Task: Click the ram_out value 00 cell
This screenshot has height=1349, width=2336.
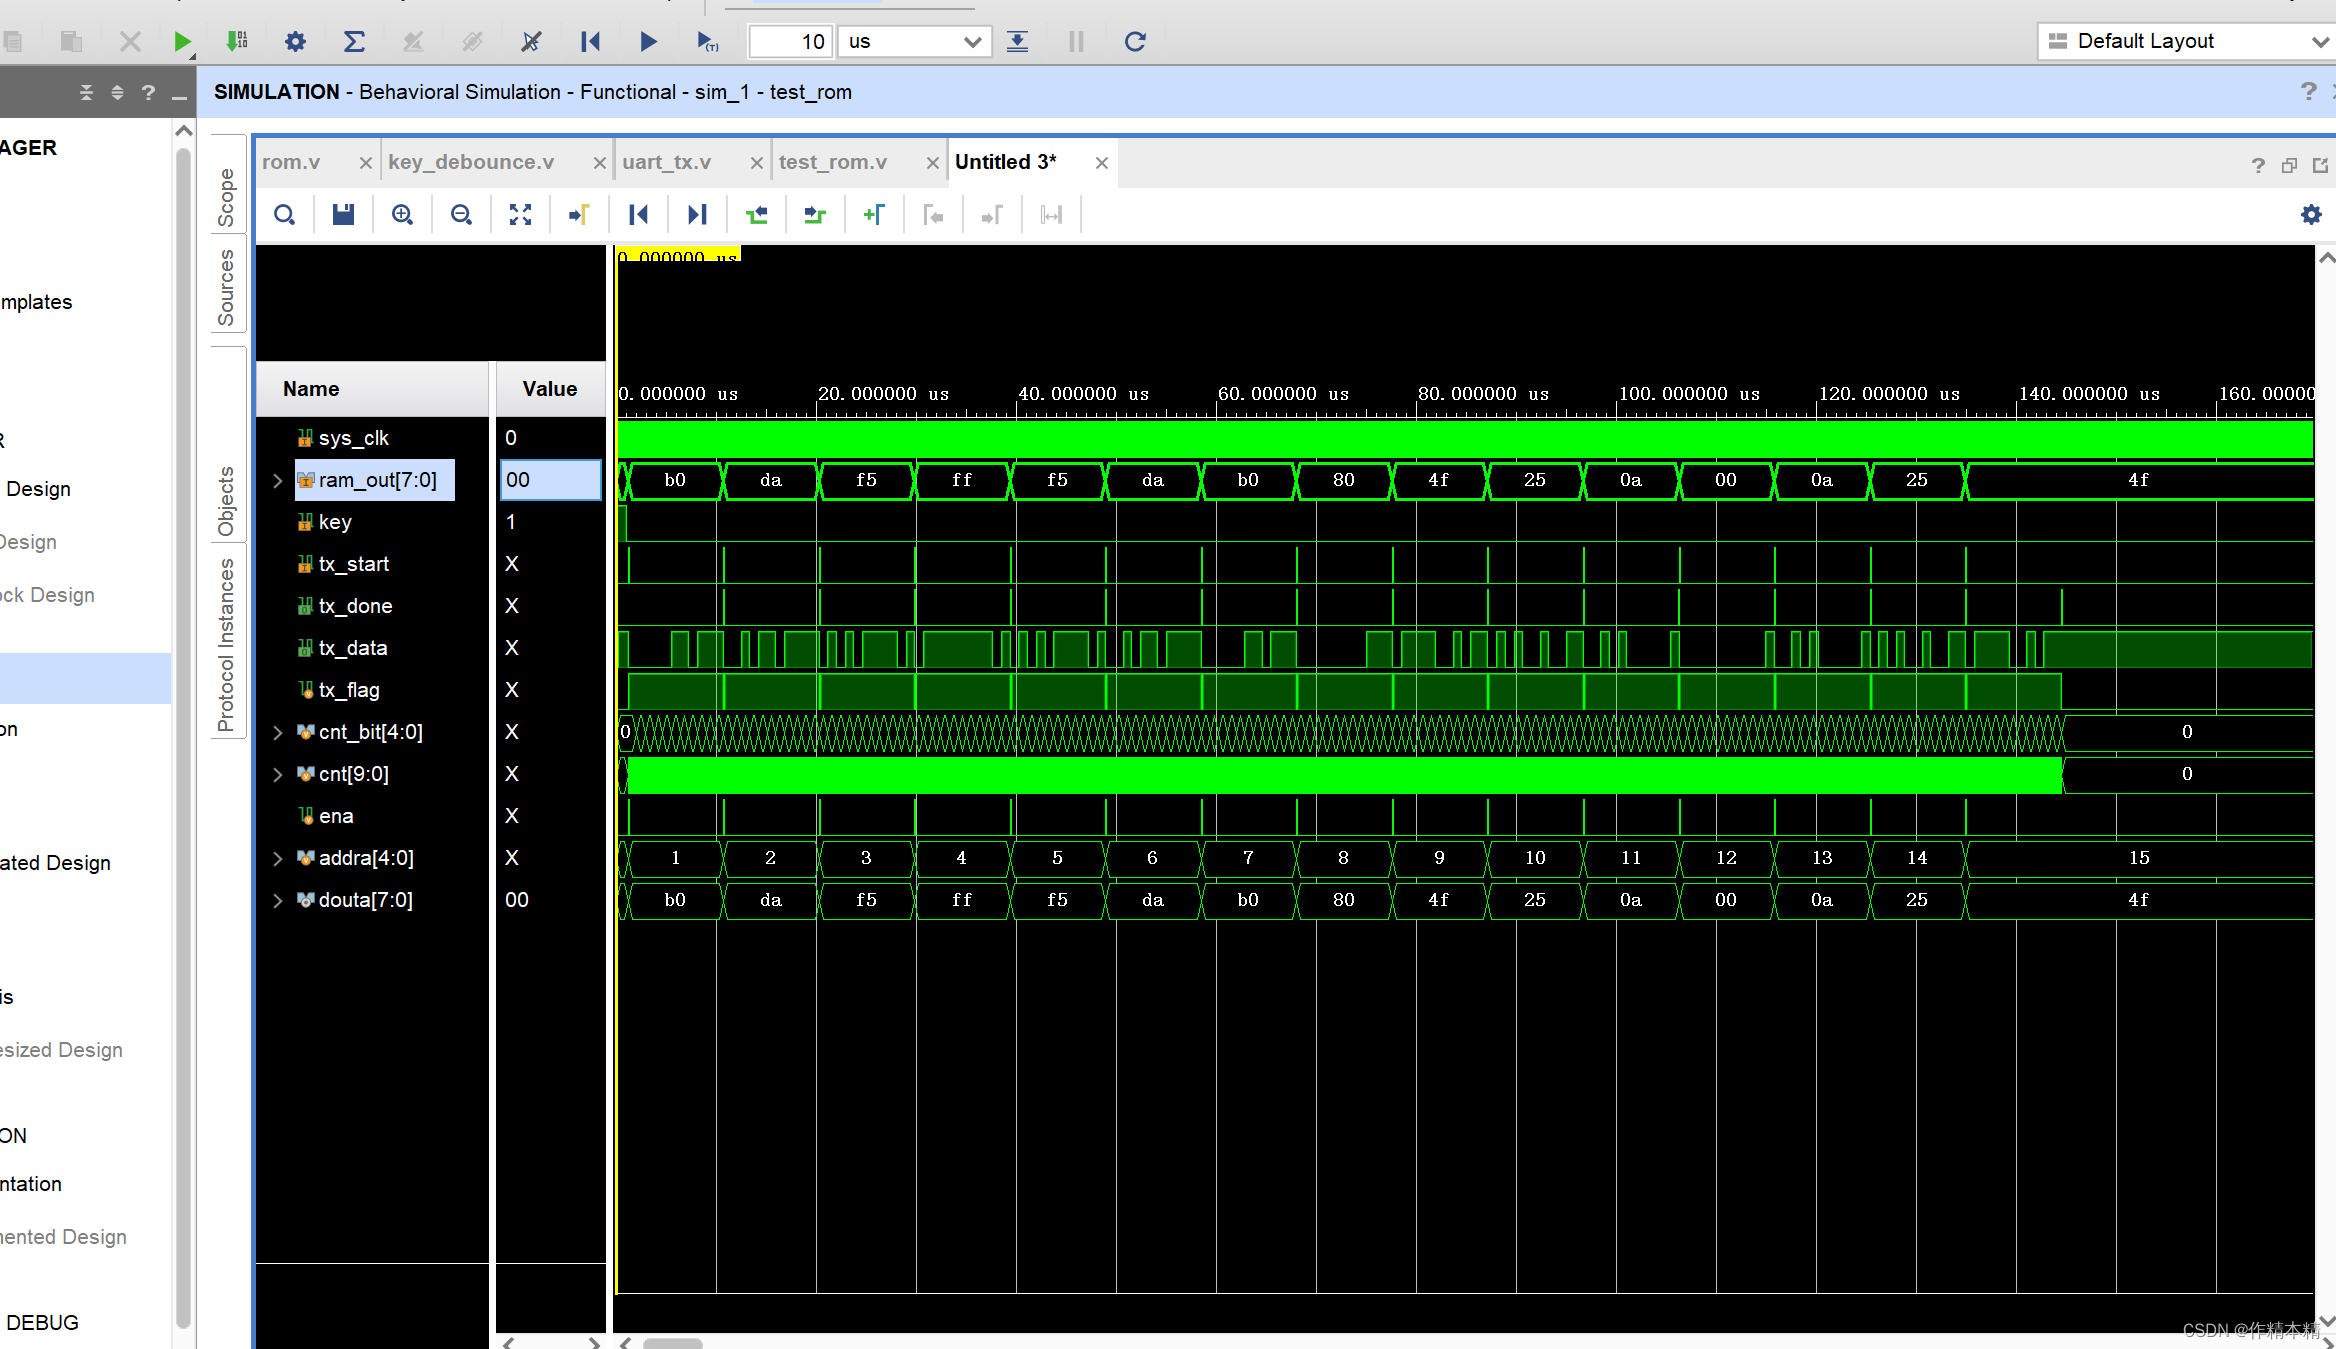Action: click(550, 480)
